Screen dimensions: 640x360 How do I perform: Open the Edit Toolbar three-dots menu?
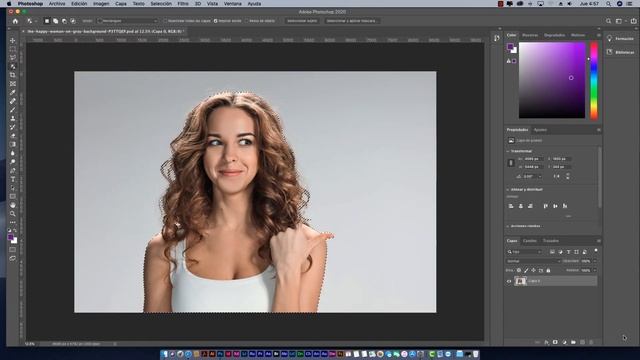pyautogui.click(x=13, y=222)
